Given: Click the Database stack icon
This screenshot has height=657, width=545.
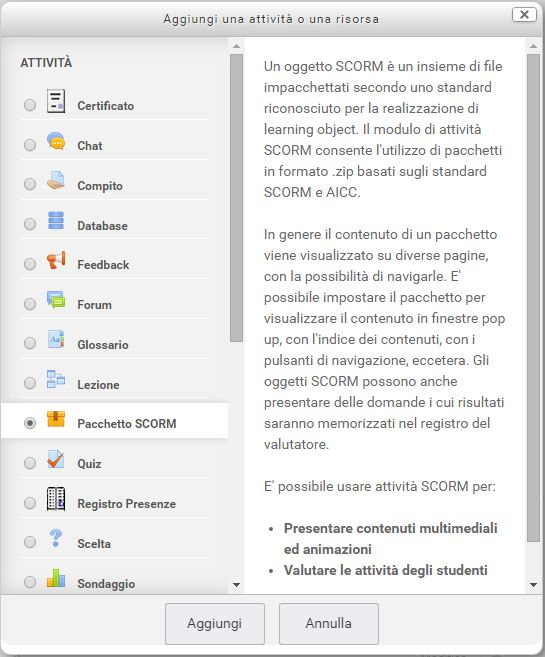Looking at the screenshot, I should tap(56, 220).
